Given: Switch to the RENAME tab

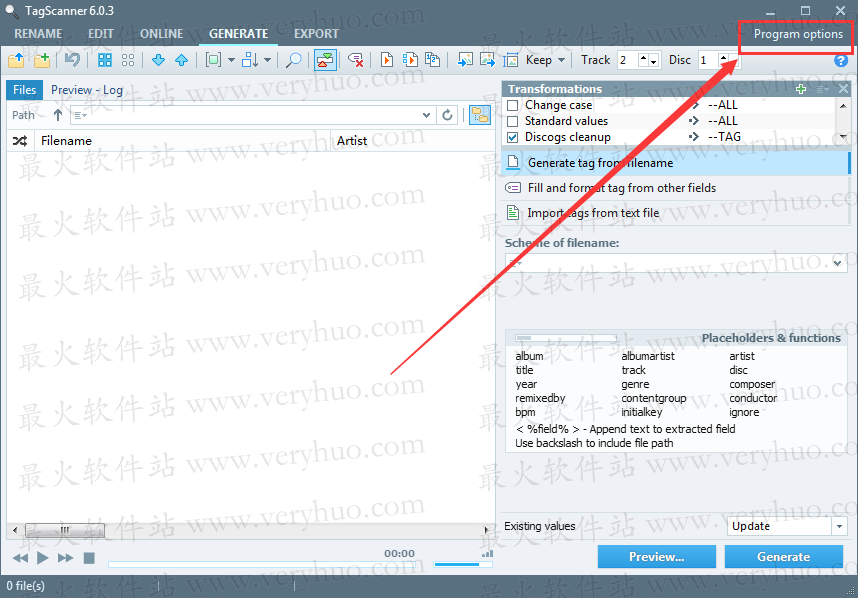Looking at the screenshot, I should [x=38, y=33].
